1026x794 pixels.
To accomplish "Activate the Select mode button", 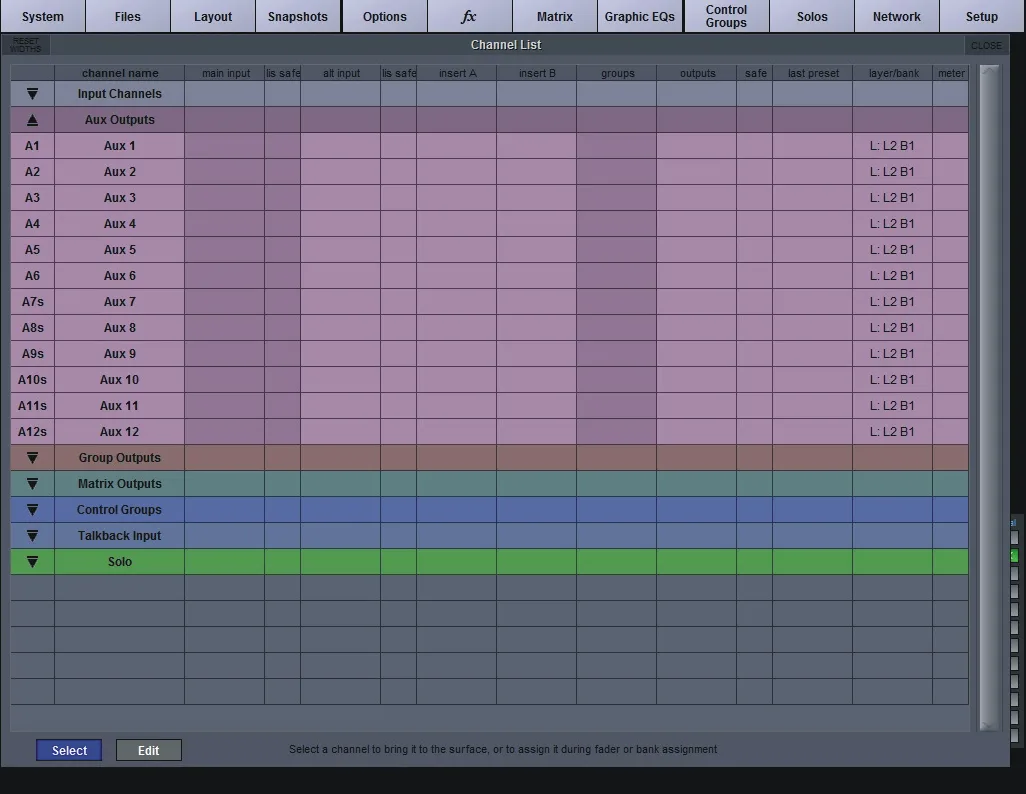I will (69, 750).
